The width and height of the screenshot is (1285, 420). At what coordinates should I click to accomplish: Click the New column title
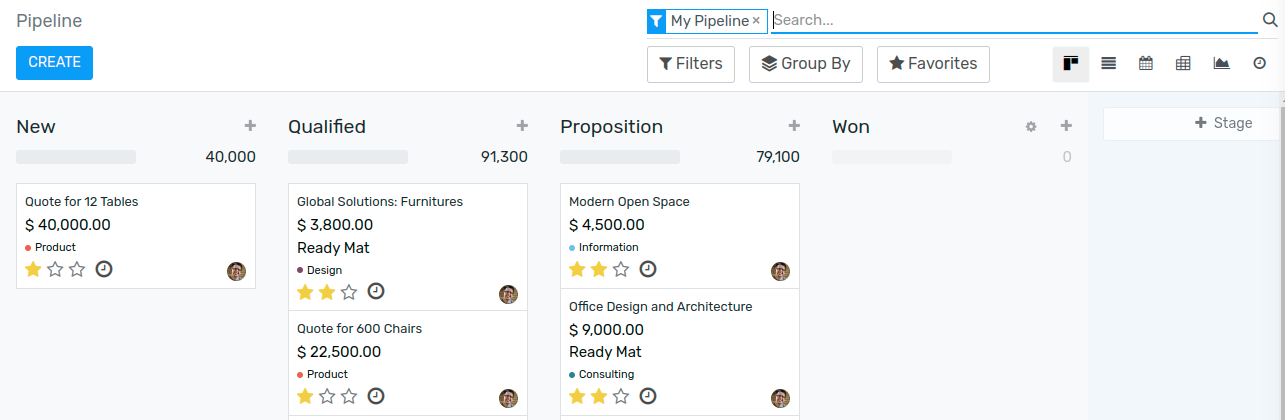point(36,127)
